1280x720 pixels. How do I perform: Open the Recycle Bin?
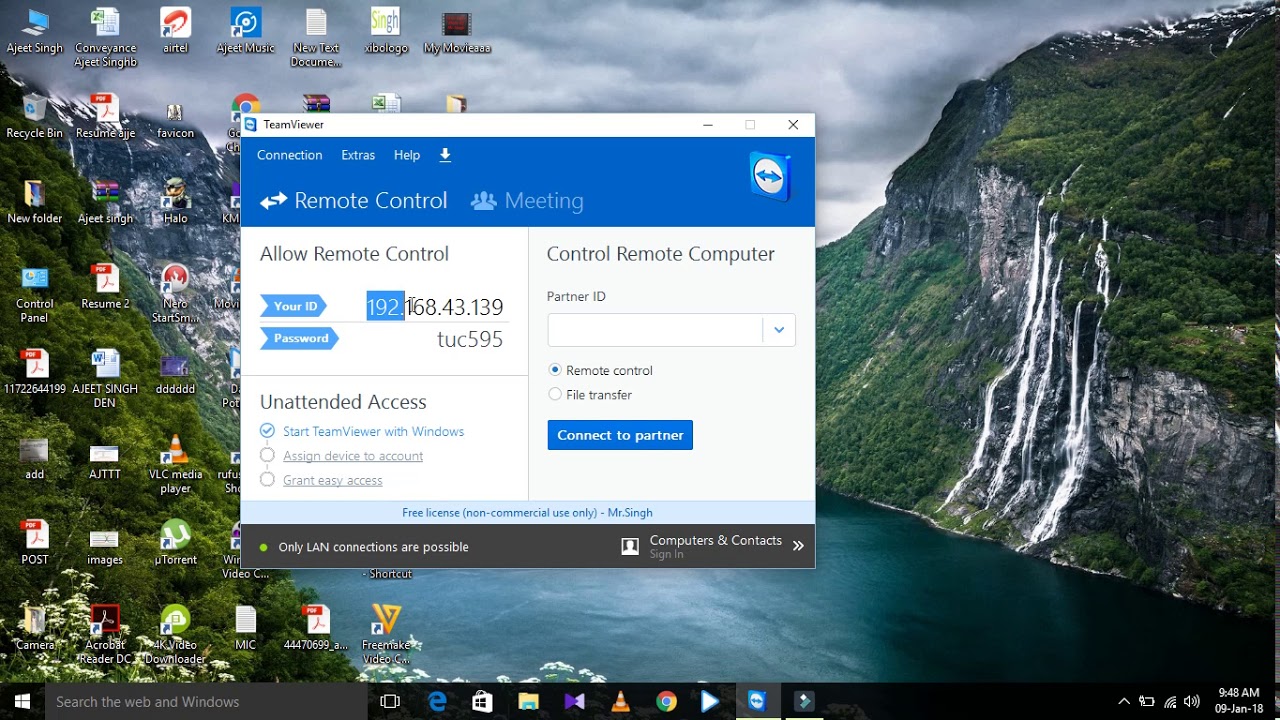[x=35, y=117]
